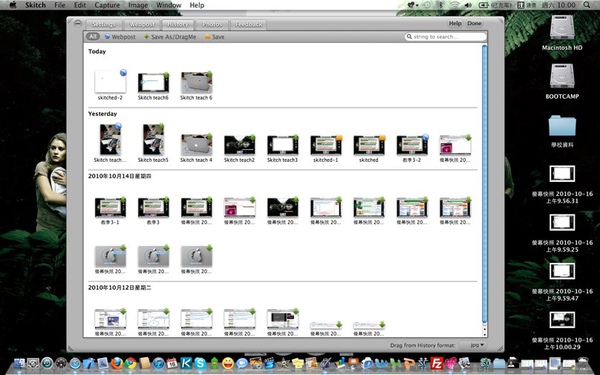This screenshot has height=375, width=600.
Task: Show all history items with the All filter
Action: click(93, 37)
